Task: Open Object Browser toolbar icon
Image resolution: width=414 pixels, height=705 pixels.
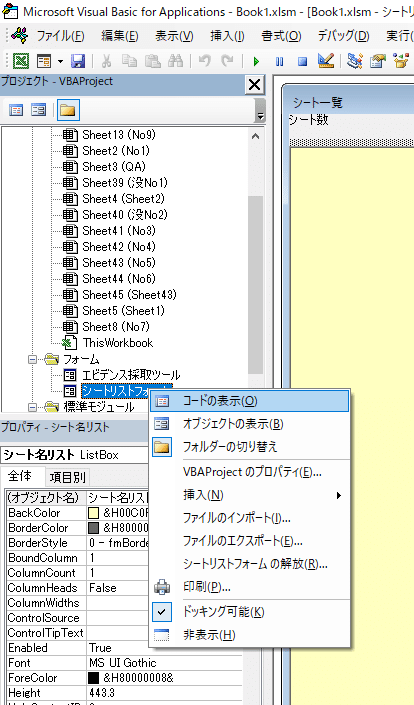Action: [400, 61]
